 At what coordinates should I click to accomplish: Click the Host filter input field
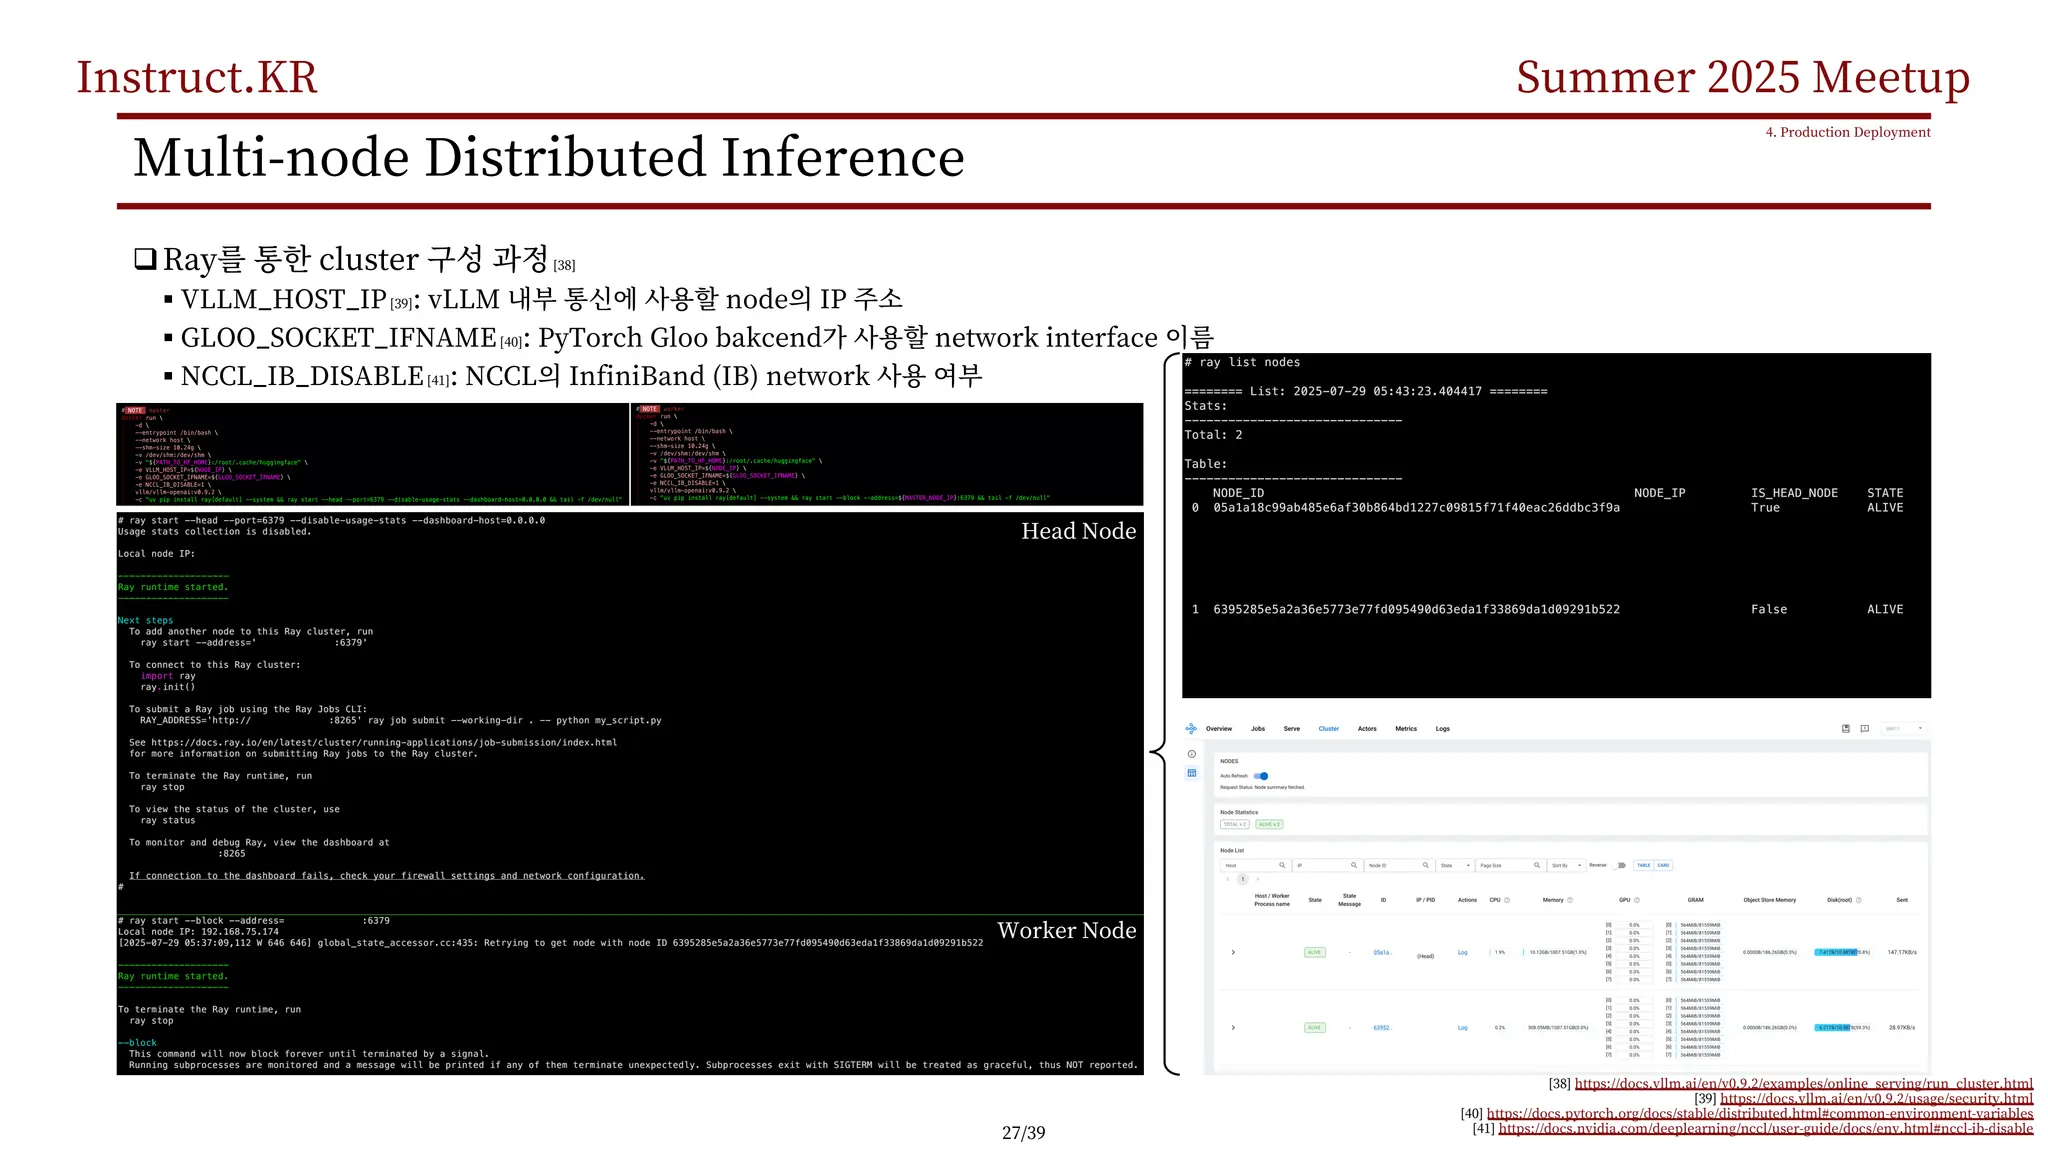pos(1254,865)
